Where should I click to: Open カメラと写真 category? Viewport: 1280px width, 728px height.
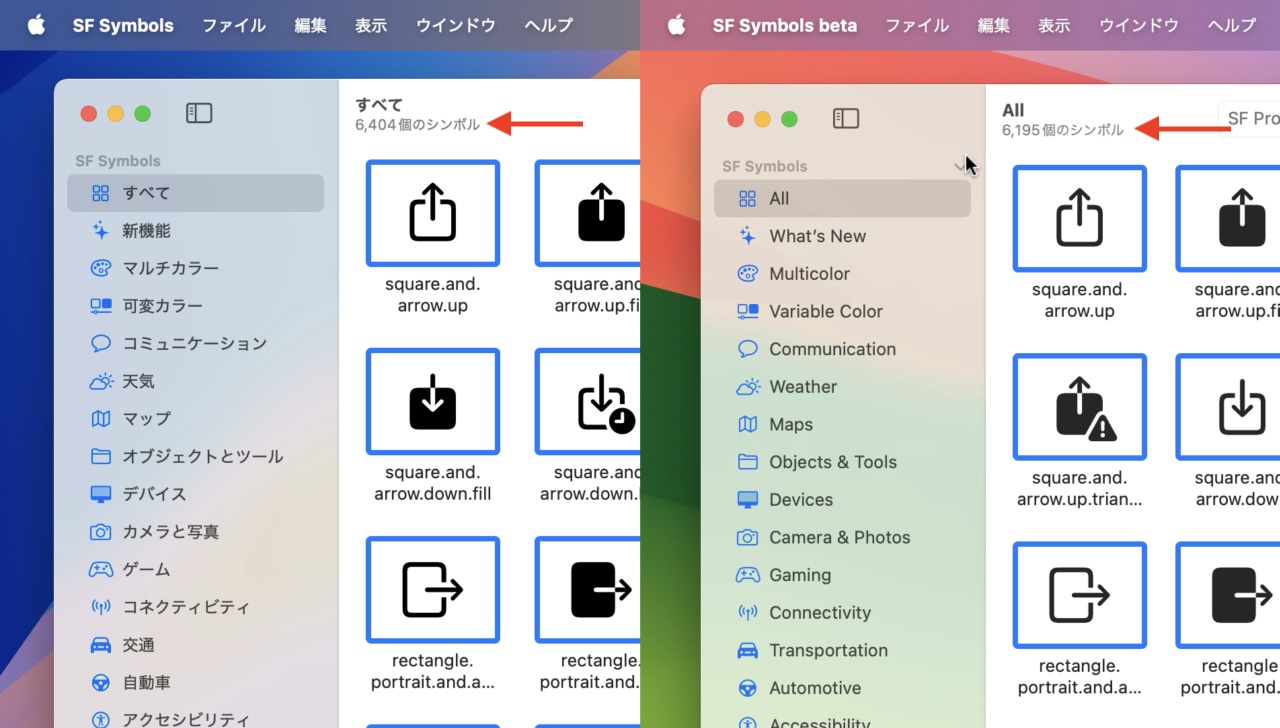point(196,532)
